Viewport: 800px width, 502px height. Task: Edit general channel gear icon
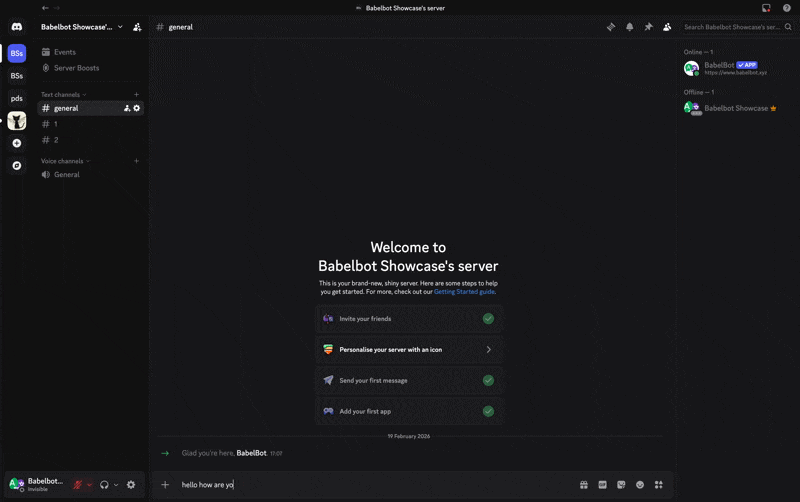[137, 108]
